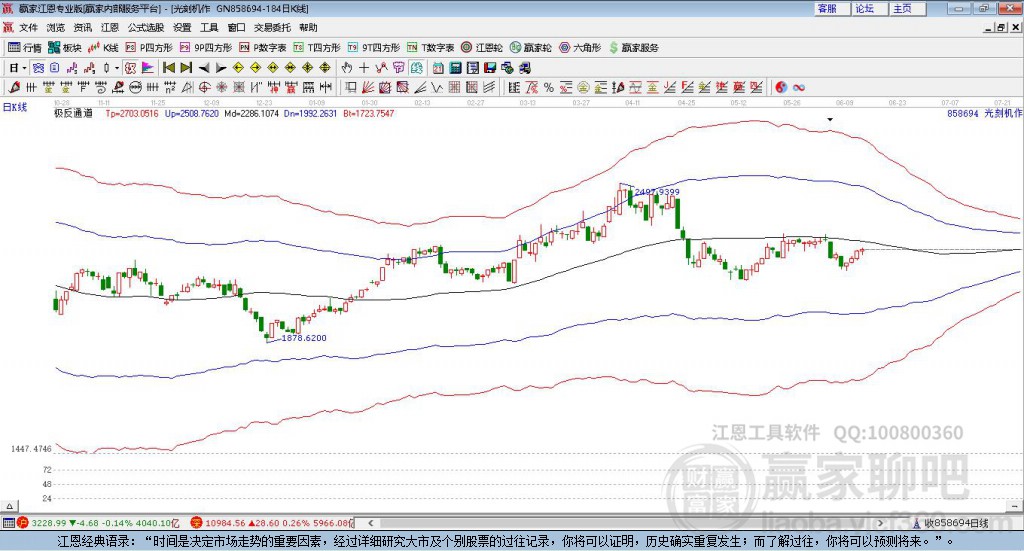Jump to last bar with green skip-end icon
Image resolution: width=1024 pixels, height=551 pixels.
tap(186, 68)
